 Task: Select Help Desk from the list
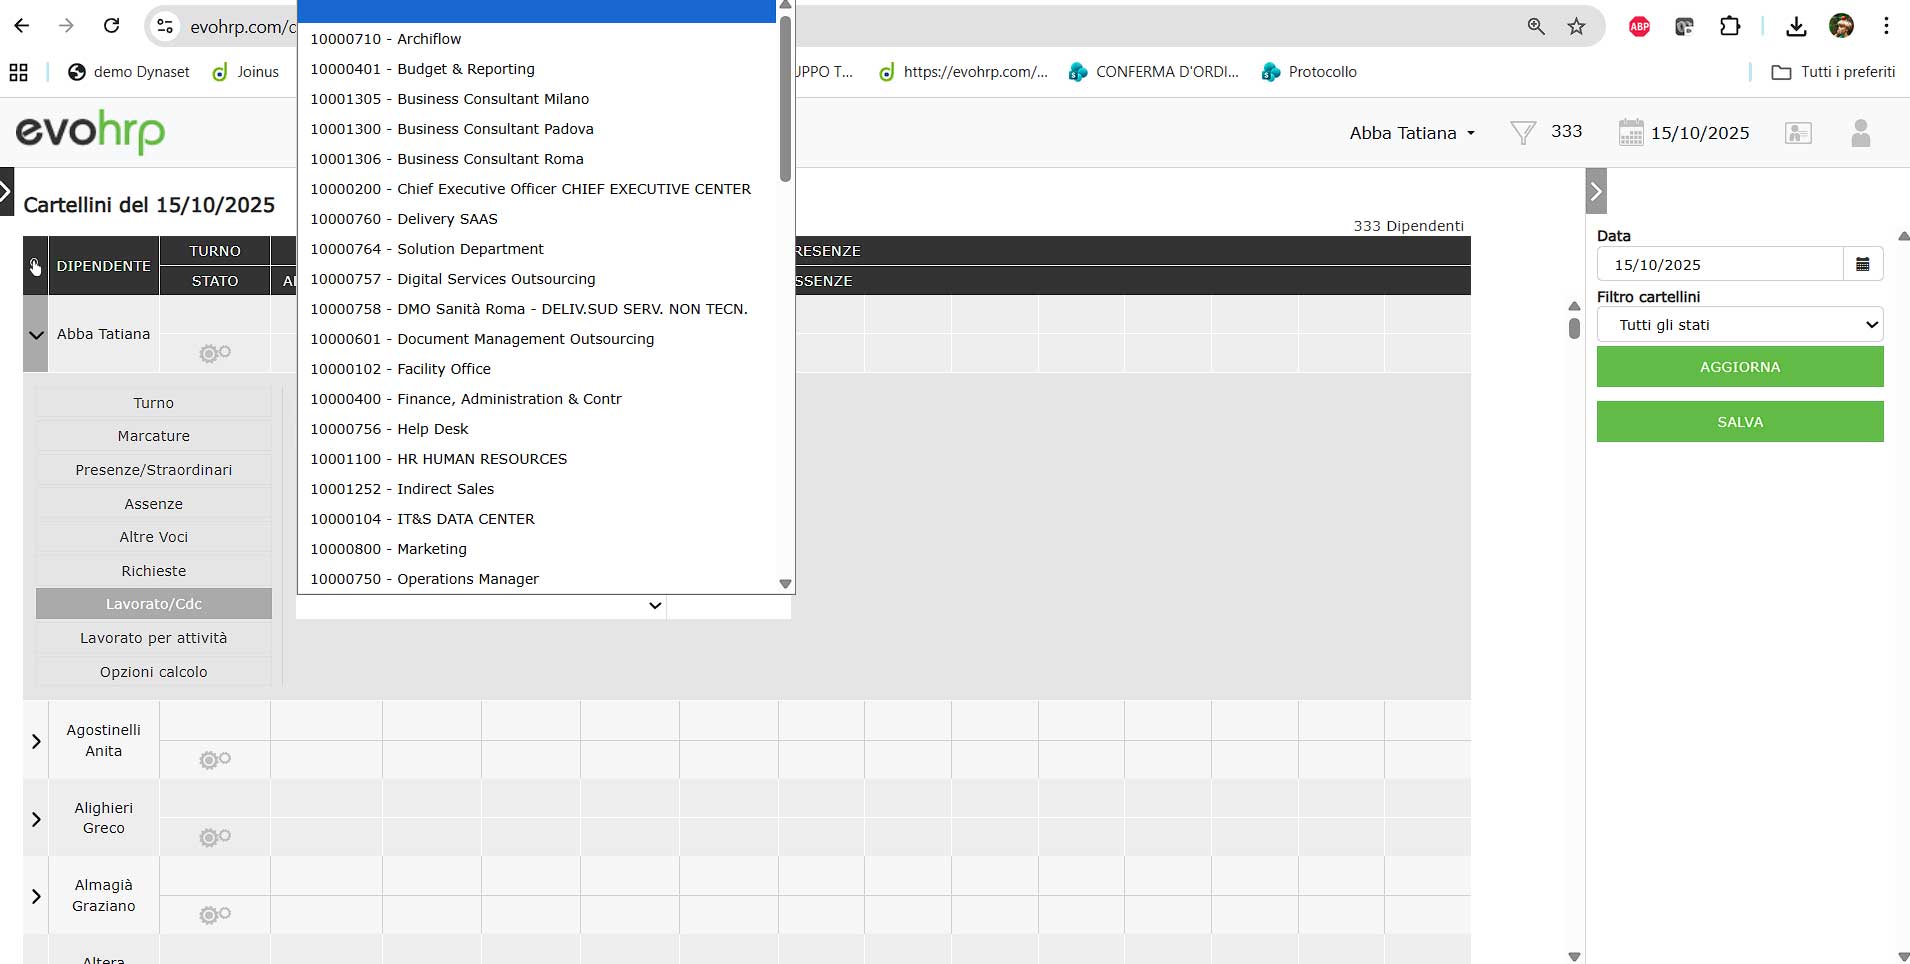(x=432, y=429)
